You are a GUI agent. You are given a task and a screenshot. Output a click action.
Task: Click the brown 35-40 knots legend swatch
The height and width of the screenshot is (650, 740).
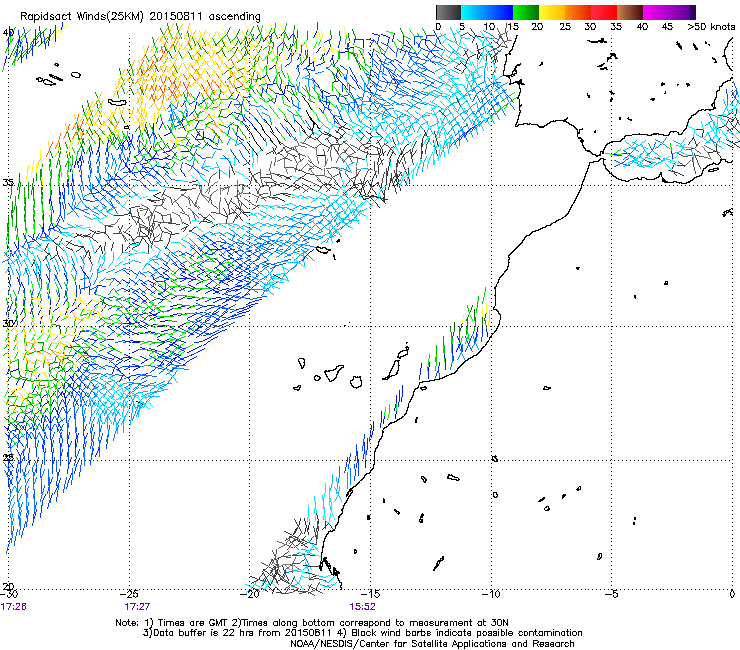click(x=630, y=12)
